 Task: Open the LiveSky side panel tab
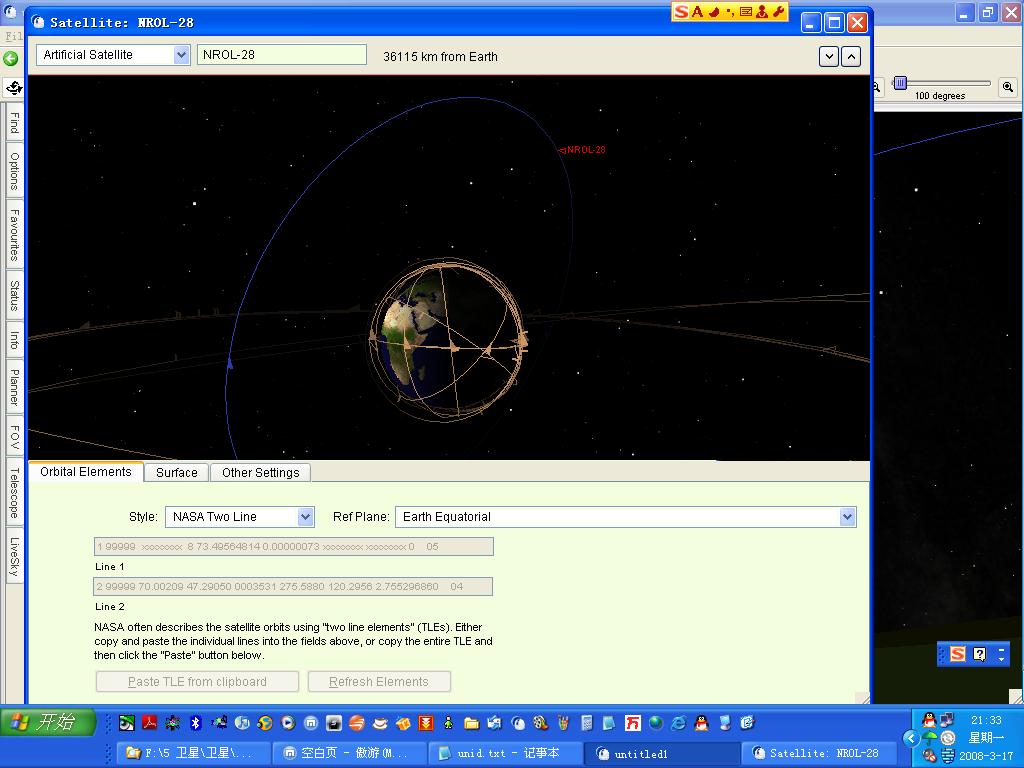(x=14, y=556)
